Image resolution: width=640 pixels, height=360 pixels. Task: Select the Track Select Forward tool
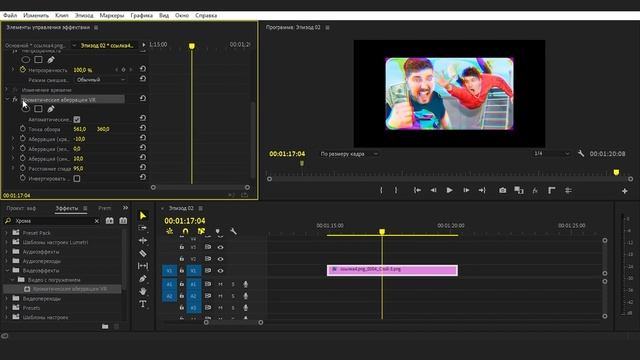click(x=142, y=228)
